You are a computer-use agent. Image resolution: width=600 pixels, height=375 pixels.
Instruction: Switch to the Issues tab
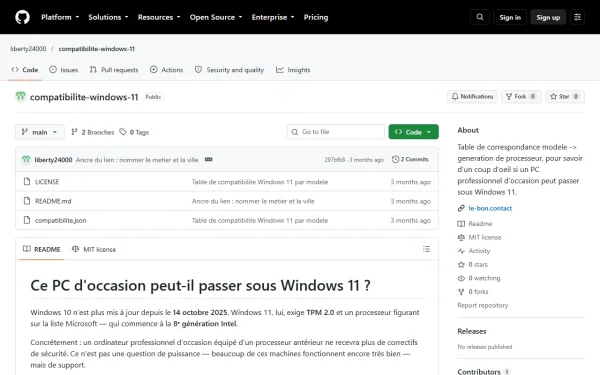tap(64, 70)
